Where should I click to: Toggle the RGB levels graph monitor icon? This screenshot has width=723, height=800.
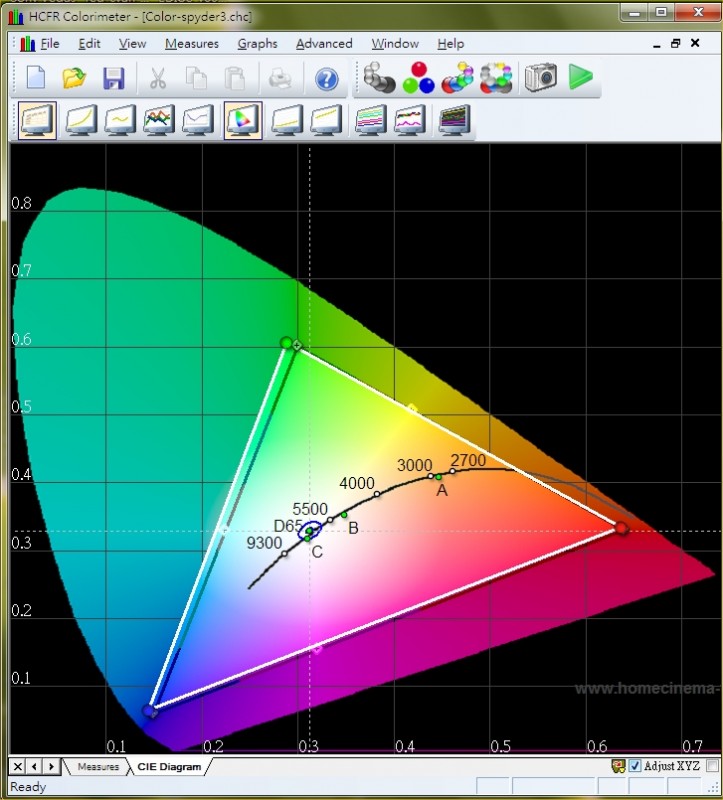point(159,120)
